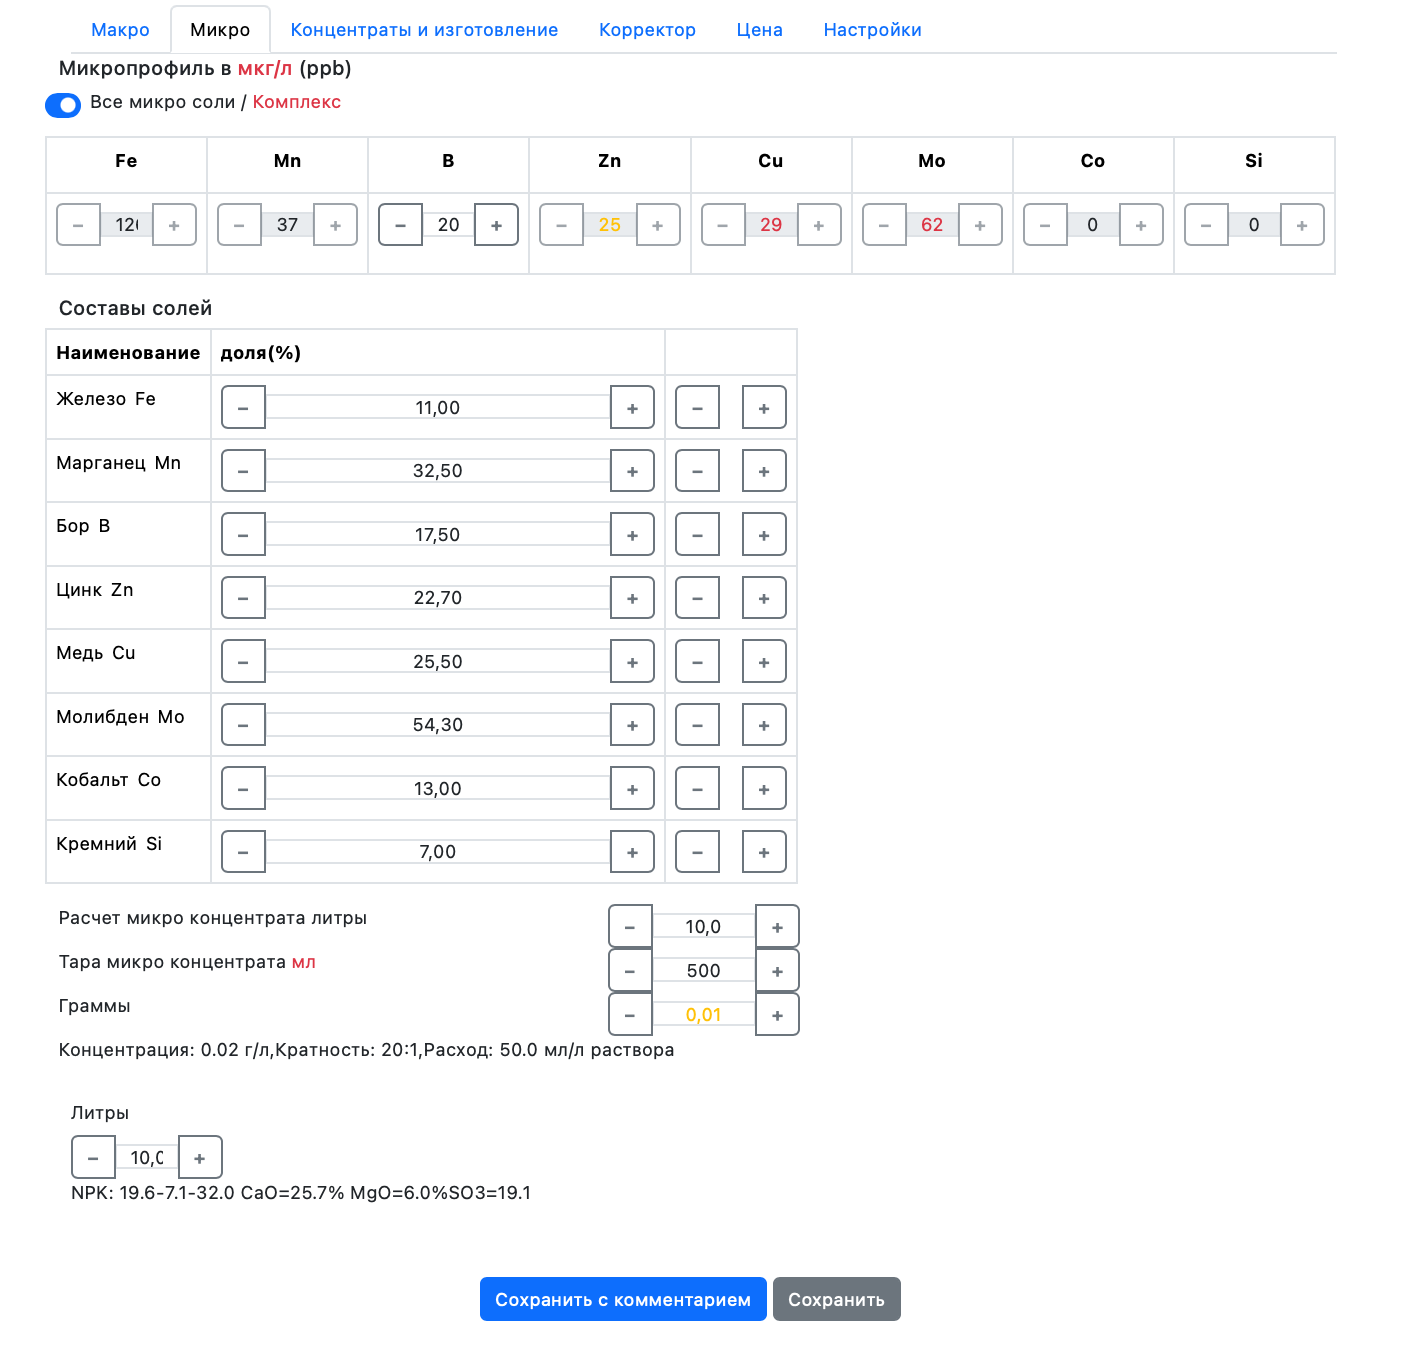Decrease the B microprofile value
The width and height of the screenshot is (1410, 1358).
pyautogui.click(x=400, y=225)
